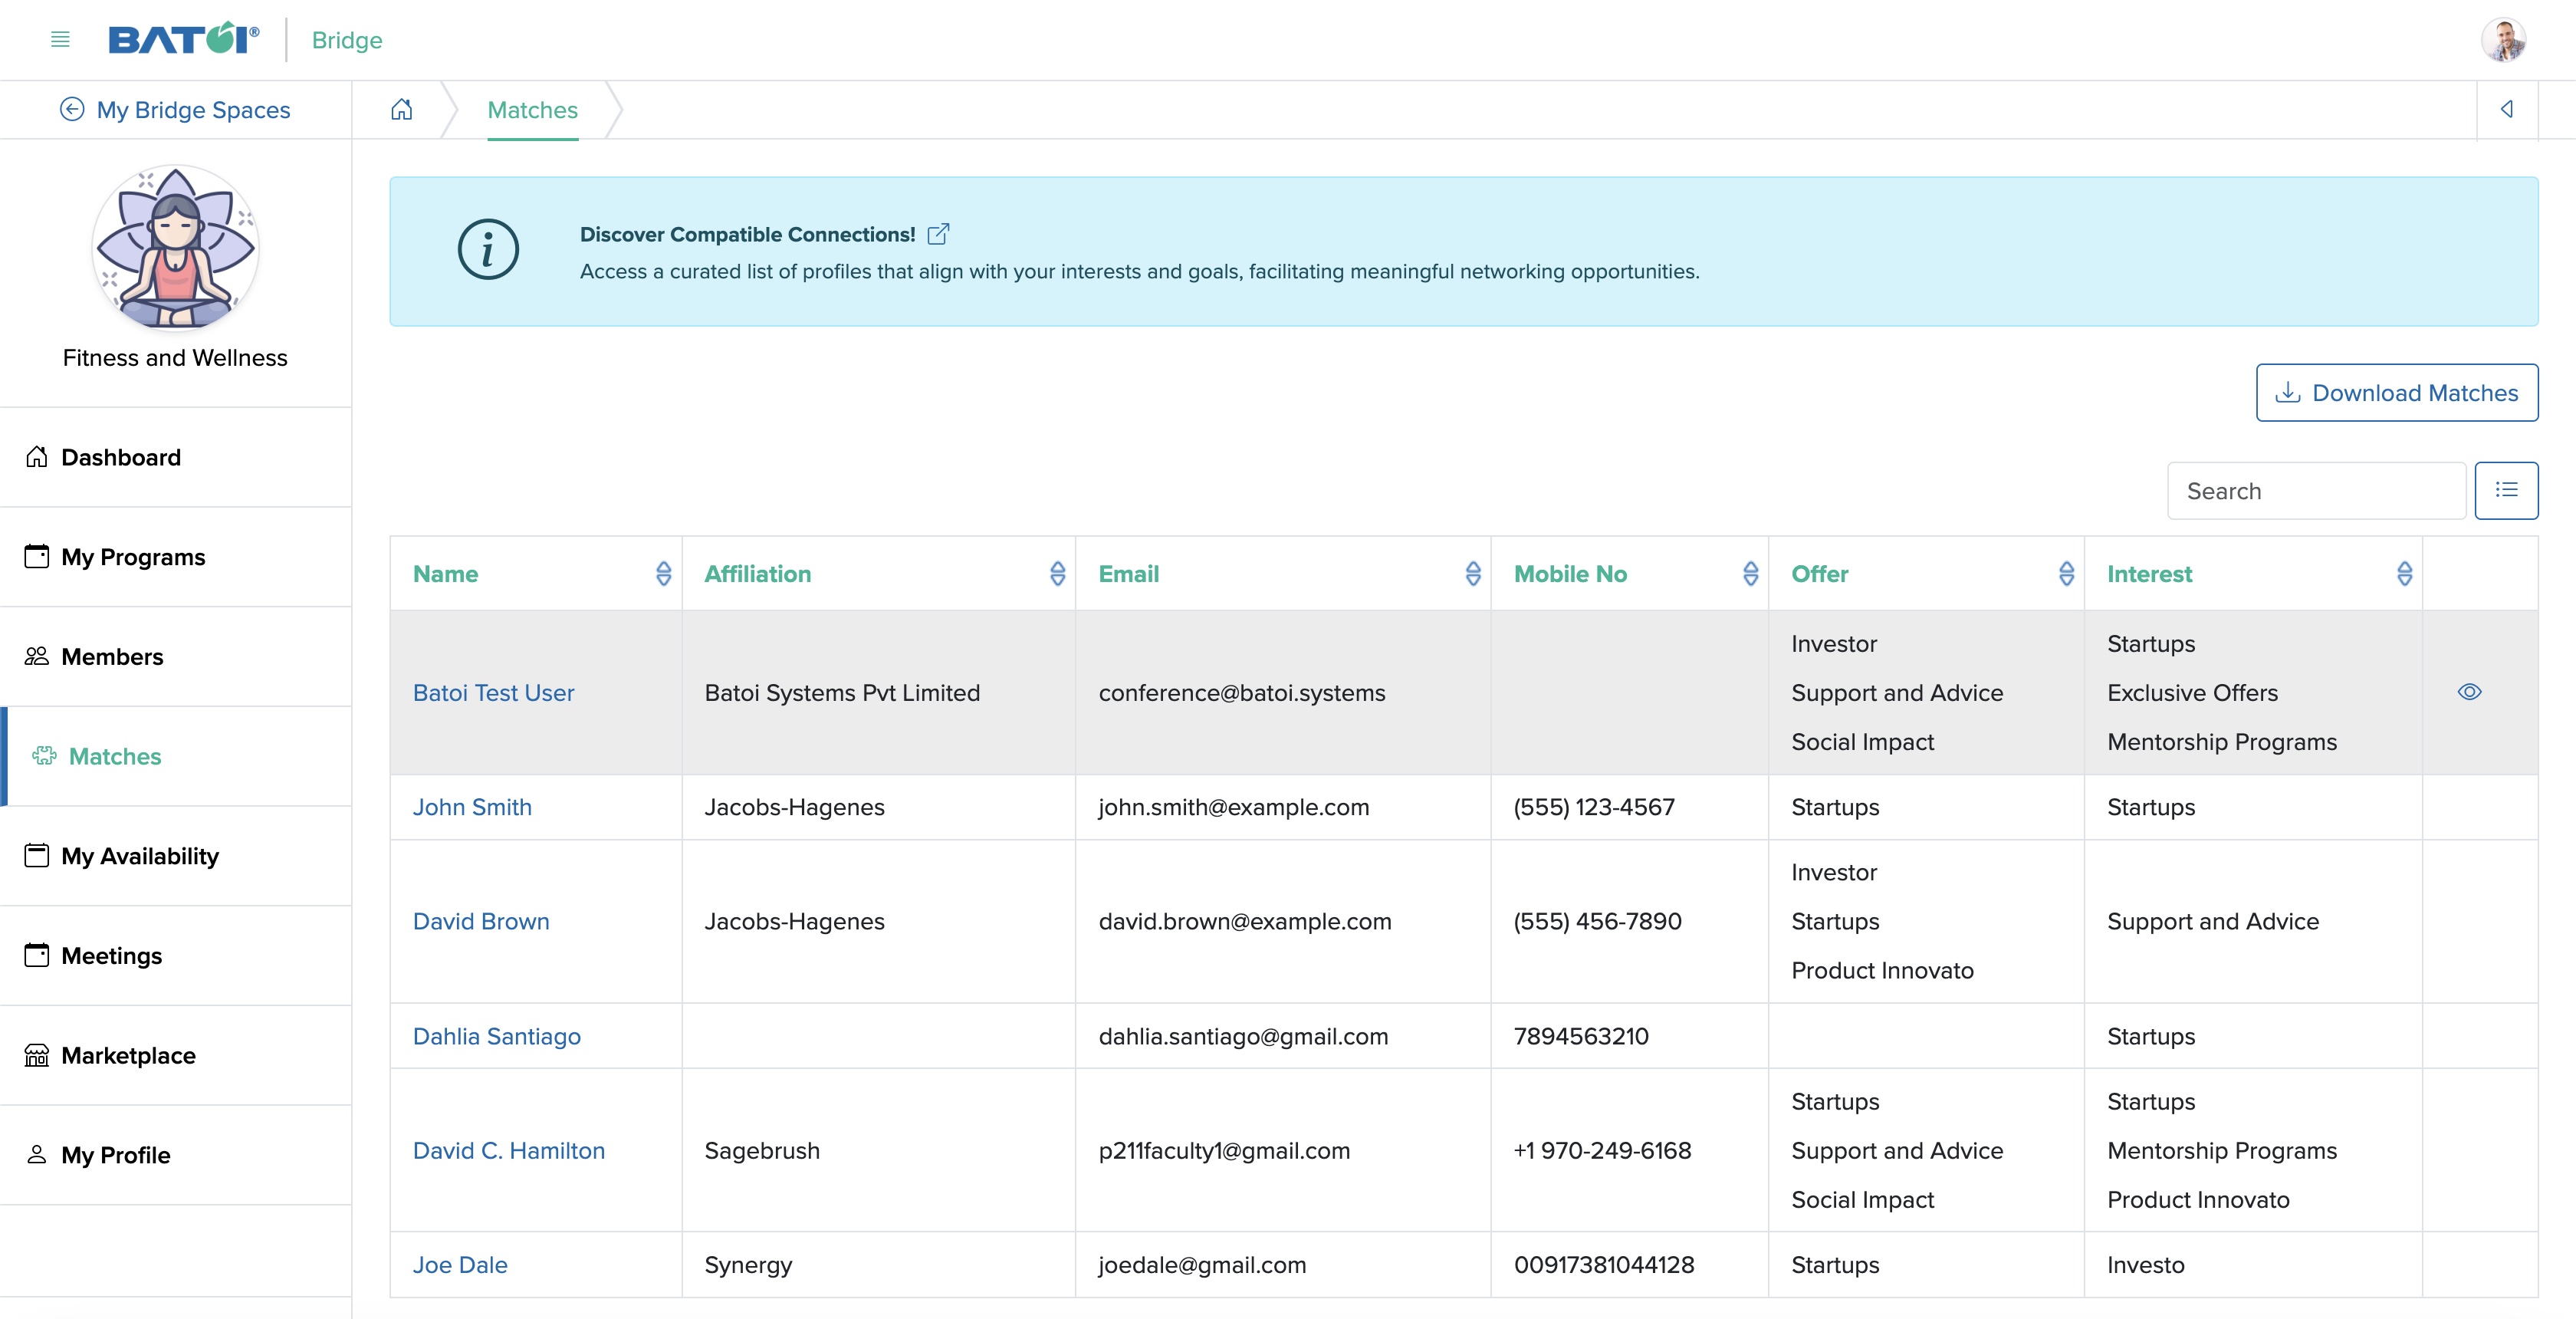
Task: Click the My Profile person icon
Action: pos(37,1154)
